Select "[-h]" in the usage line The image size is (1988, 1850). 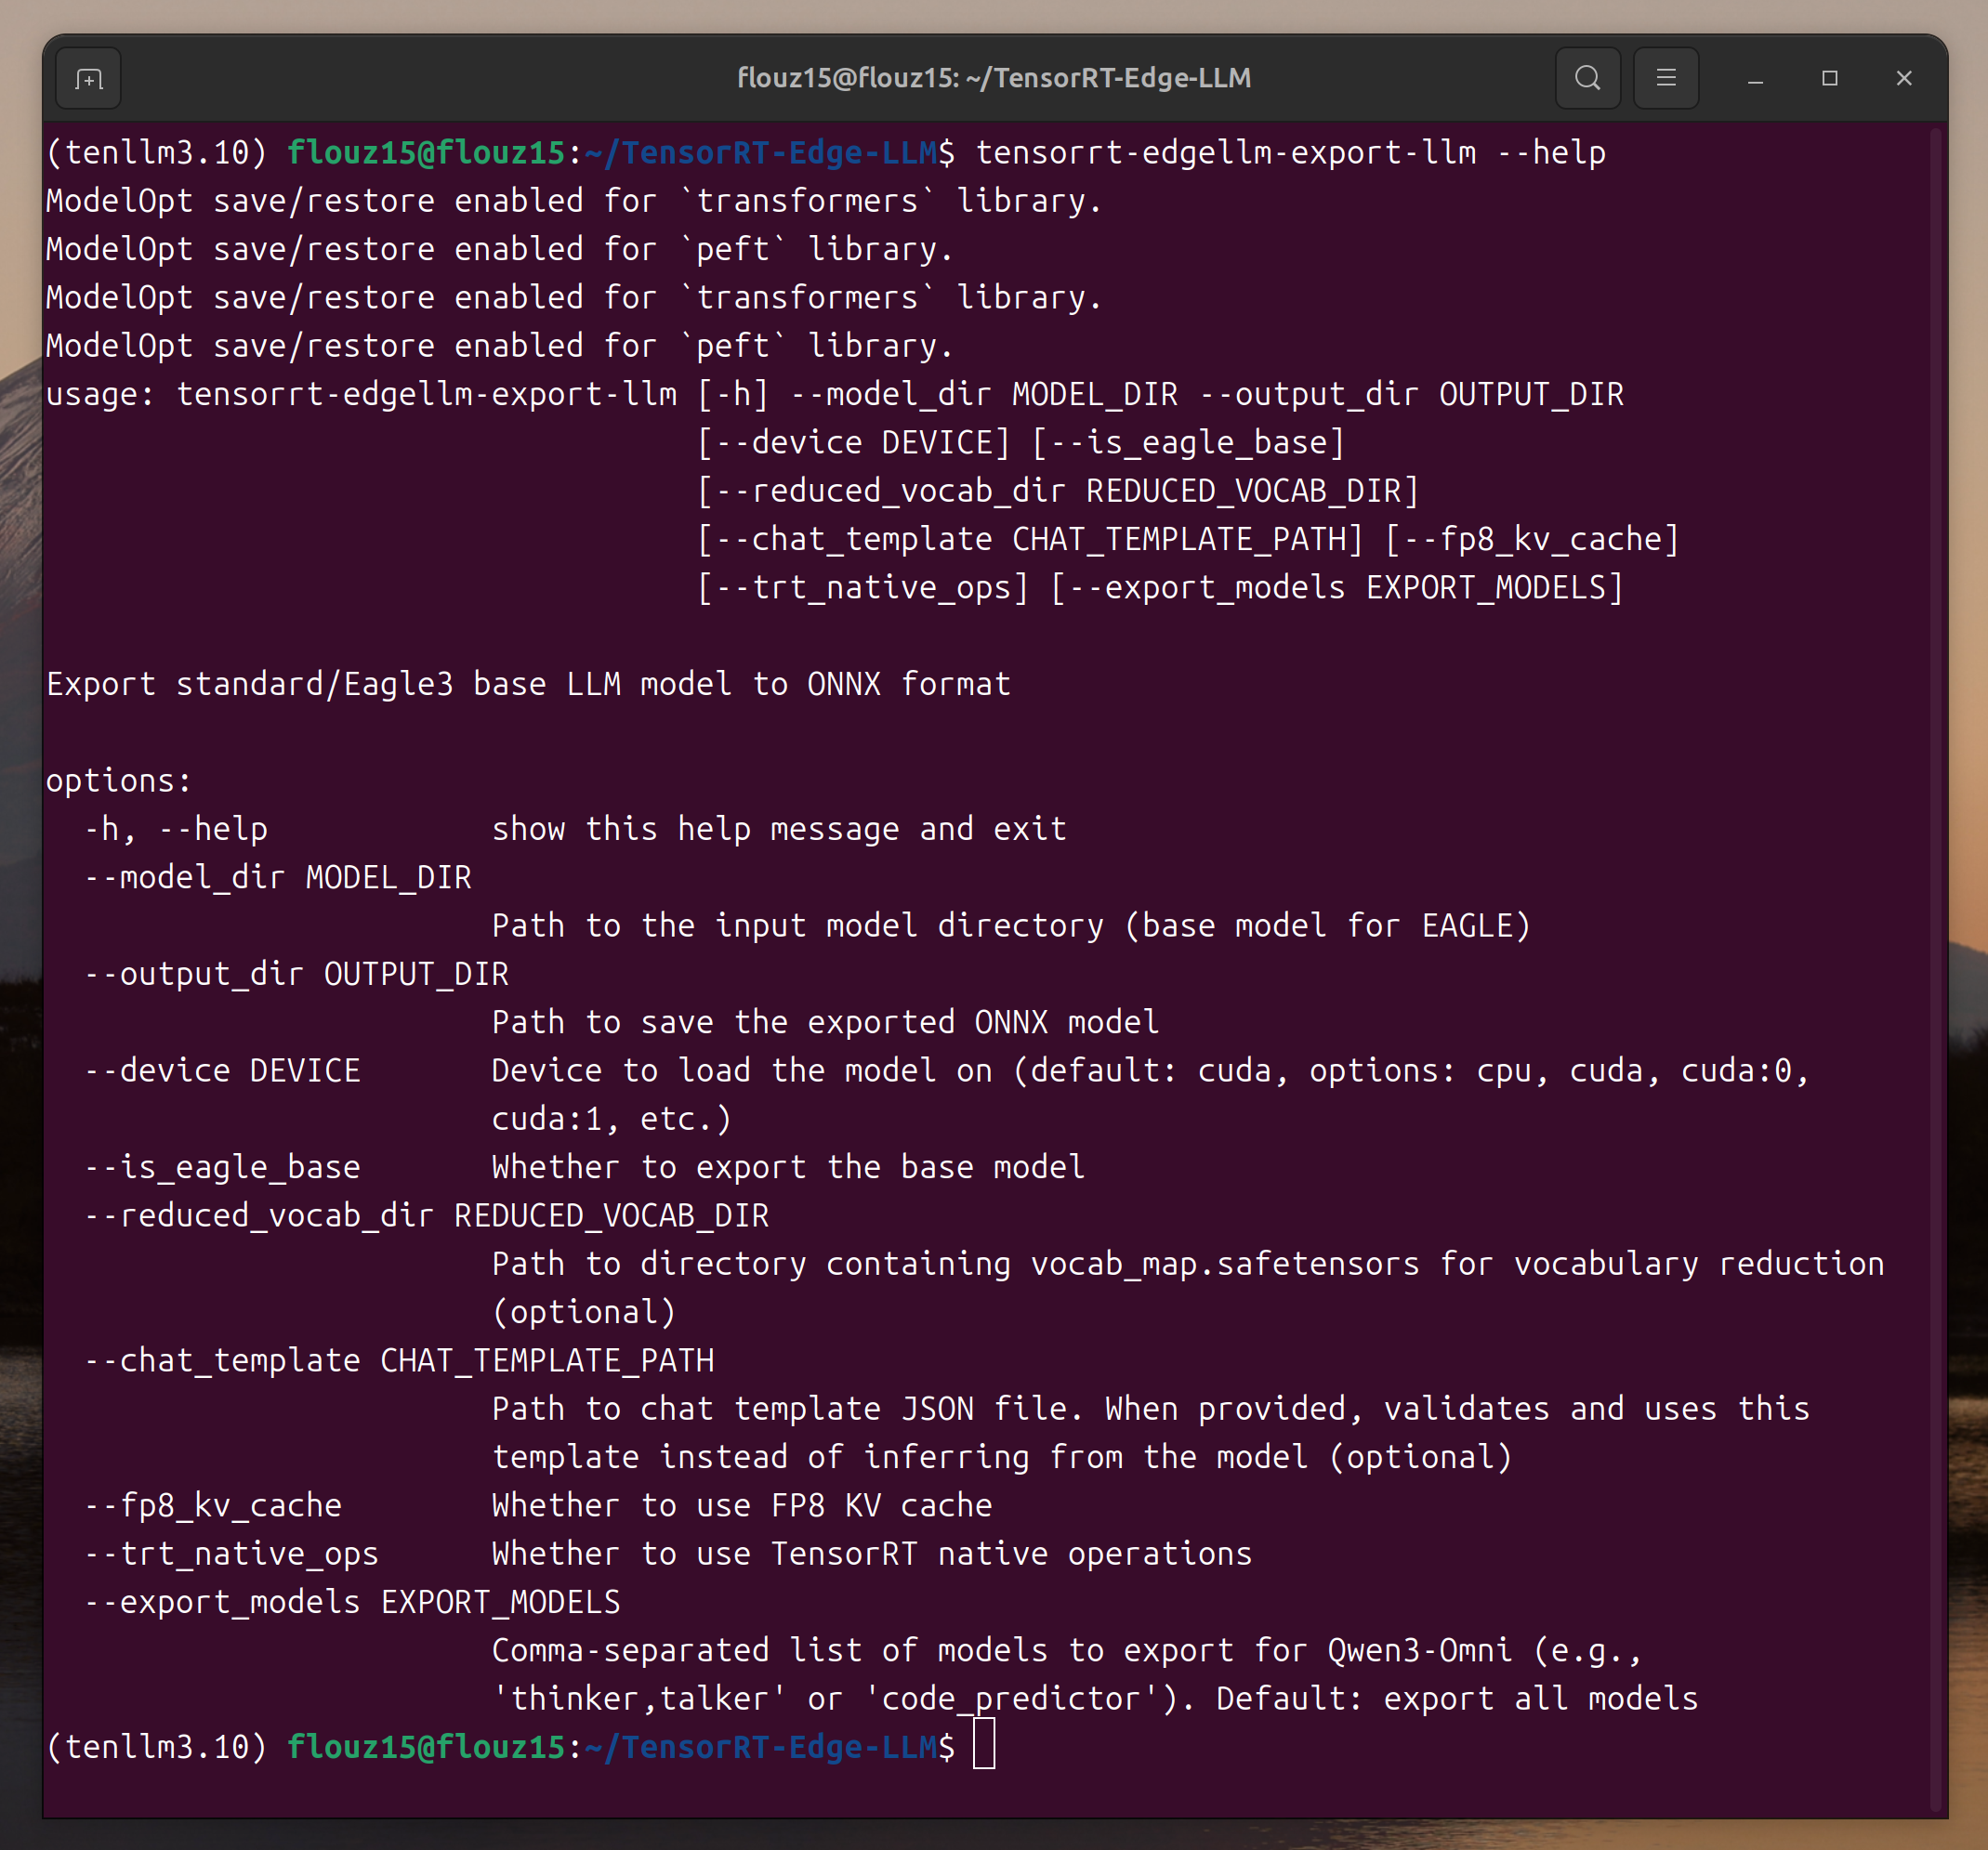733,395
